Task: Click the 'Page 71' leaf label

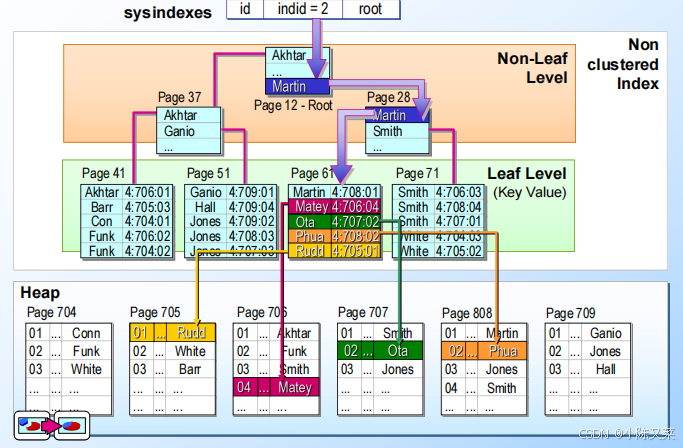Action: coord(417,173)
